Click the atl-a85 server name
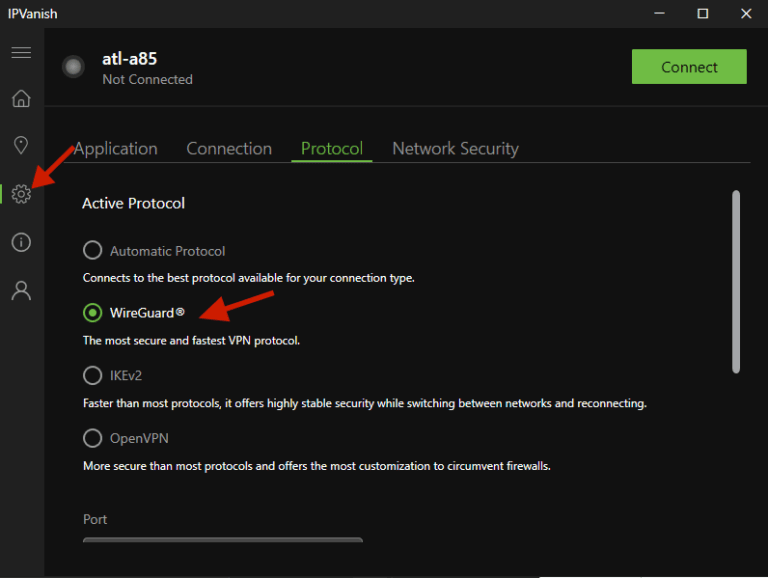Screen dimensions: 768x578 coord(130,59)
